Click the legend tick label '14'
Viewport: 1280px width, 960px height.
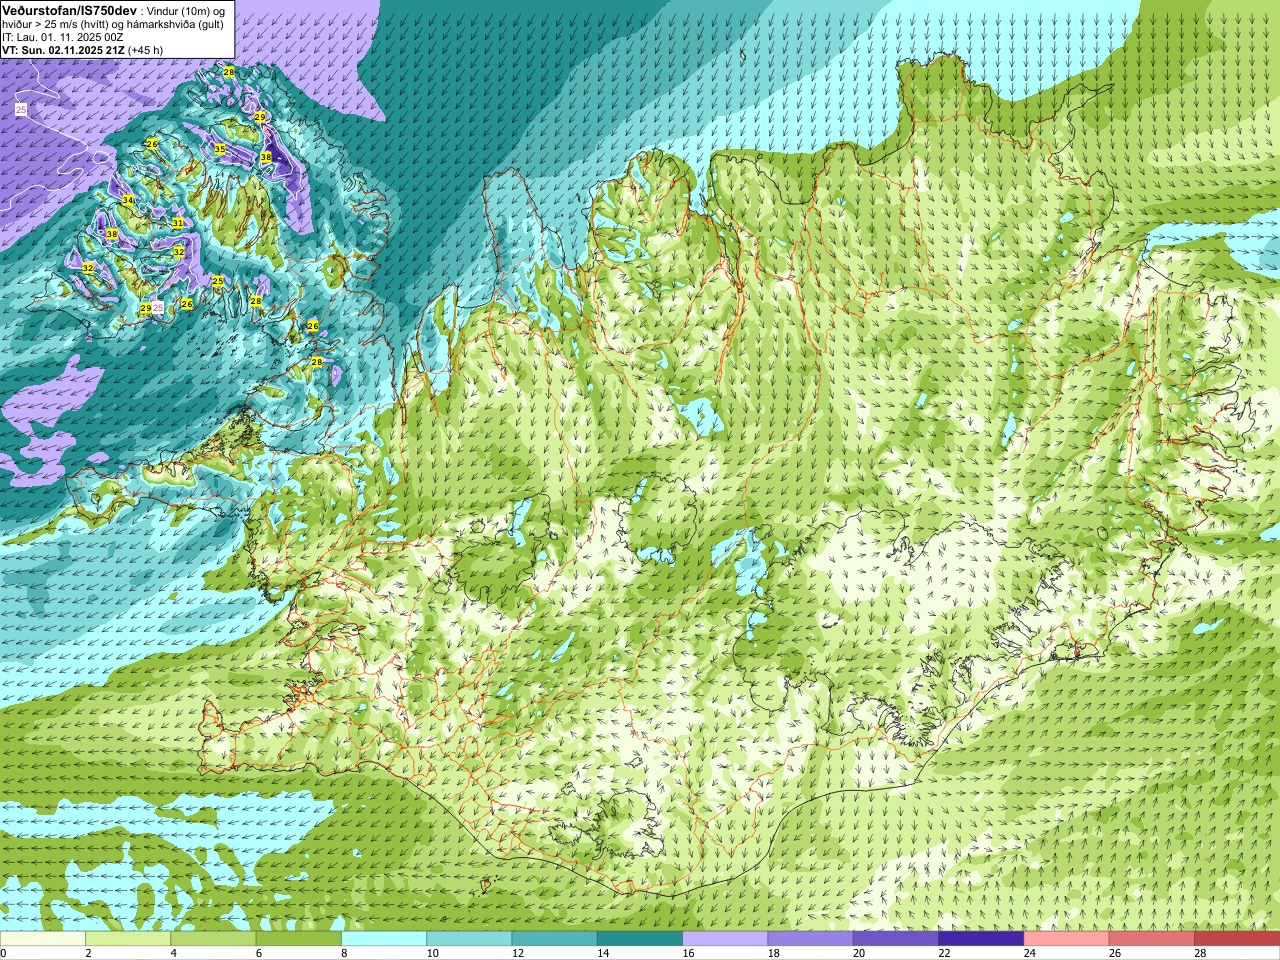point(603,953)
